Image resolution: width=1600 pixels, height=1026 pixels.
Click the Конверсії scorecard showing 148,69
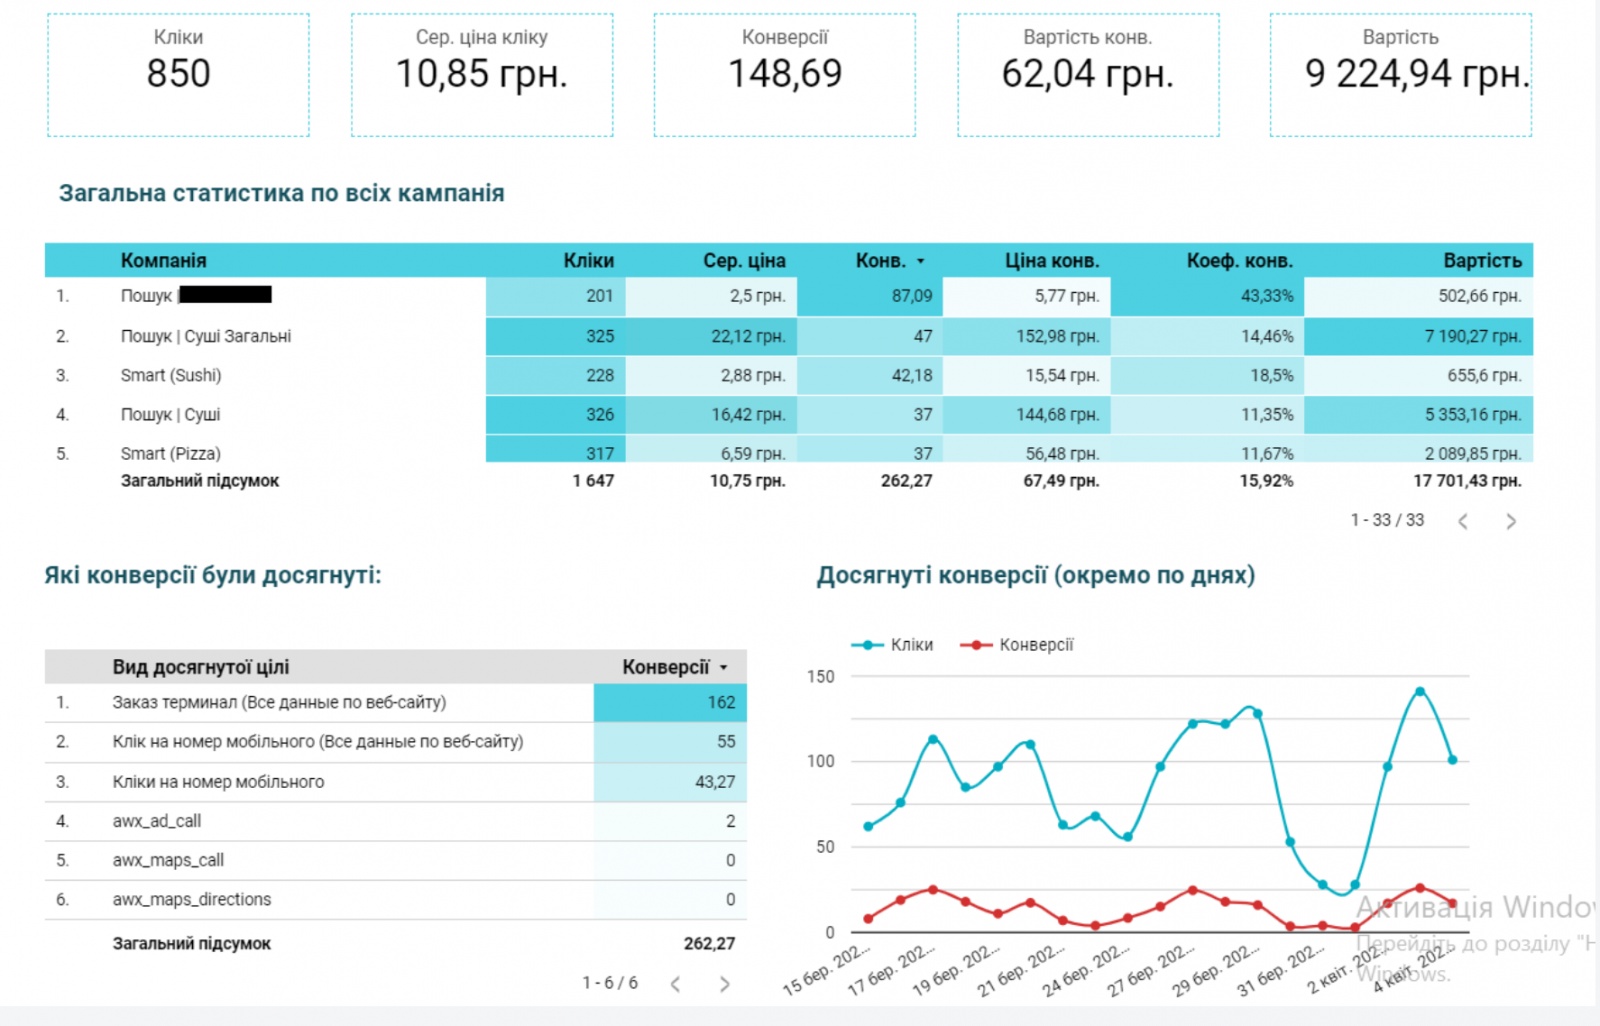(x=785, y=75)
